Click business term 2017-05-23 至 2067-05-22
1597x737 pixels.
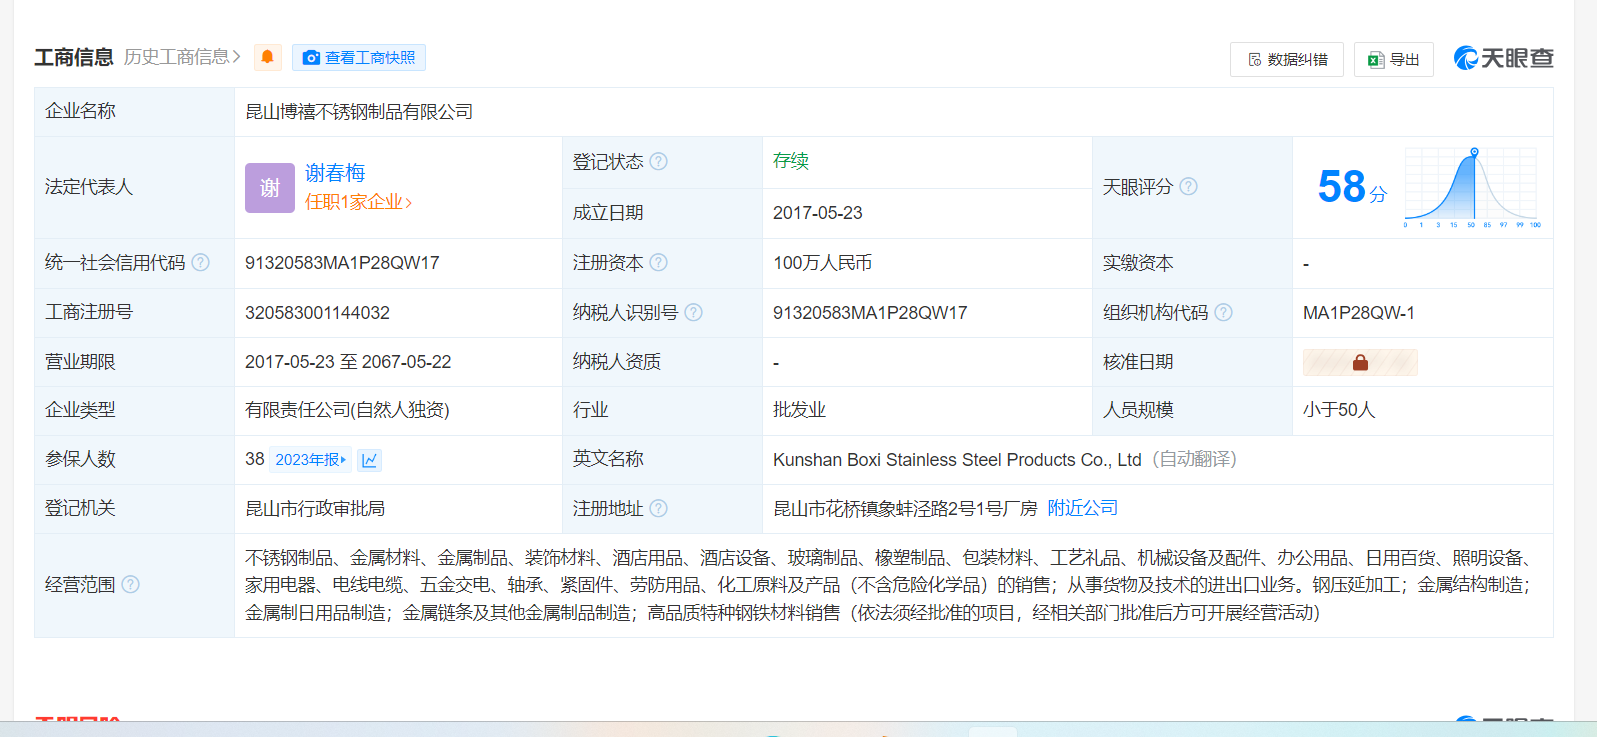point(348,362)
